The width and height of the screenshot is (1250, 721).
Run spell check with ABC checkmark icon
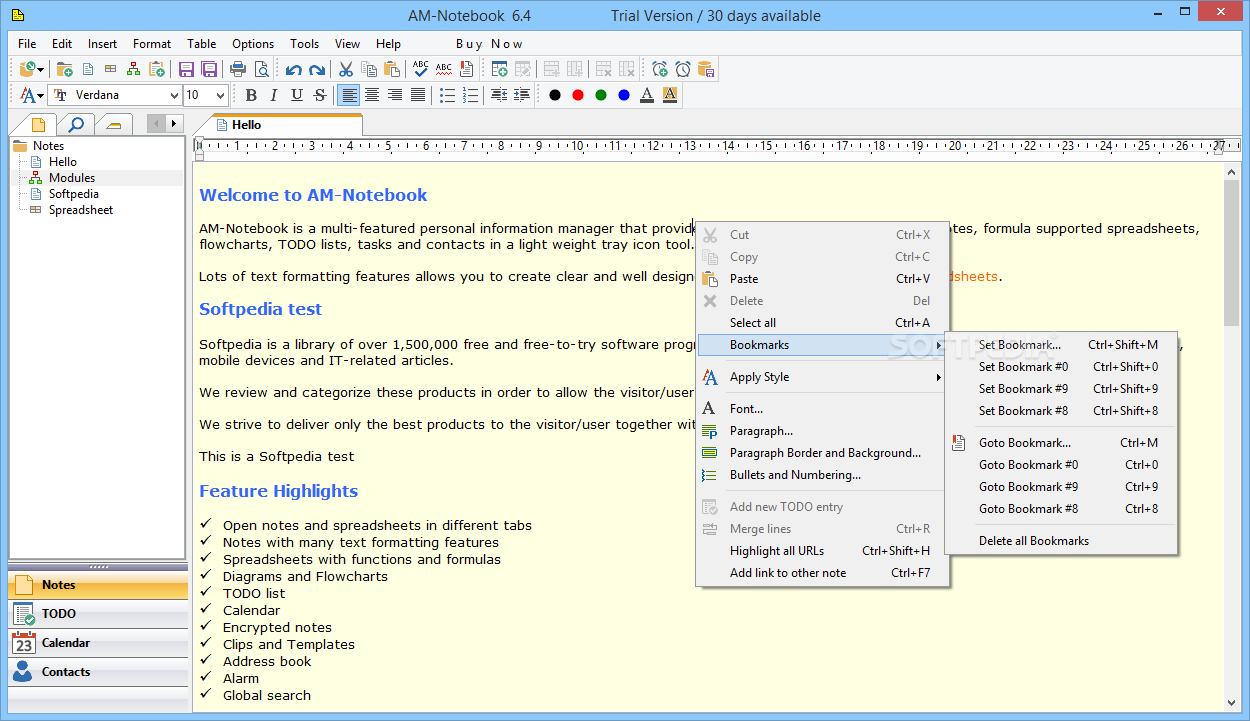pyautogui.click(x=421, y=69)
